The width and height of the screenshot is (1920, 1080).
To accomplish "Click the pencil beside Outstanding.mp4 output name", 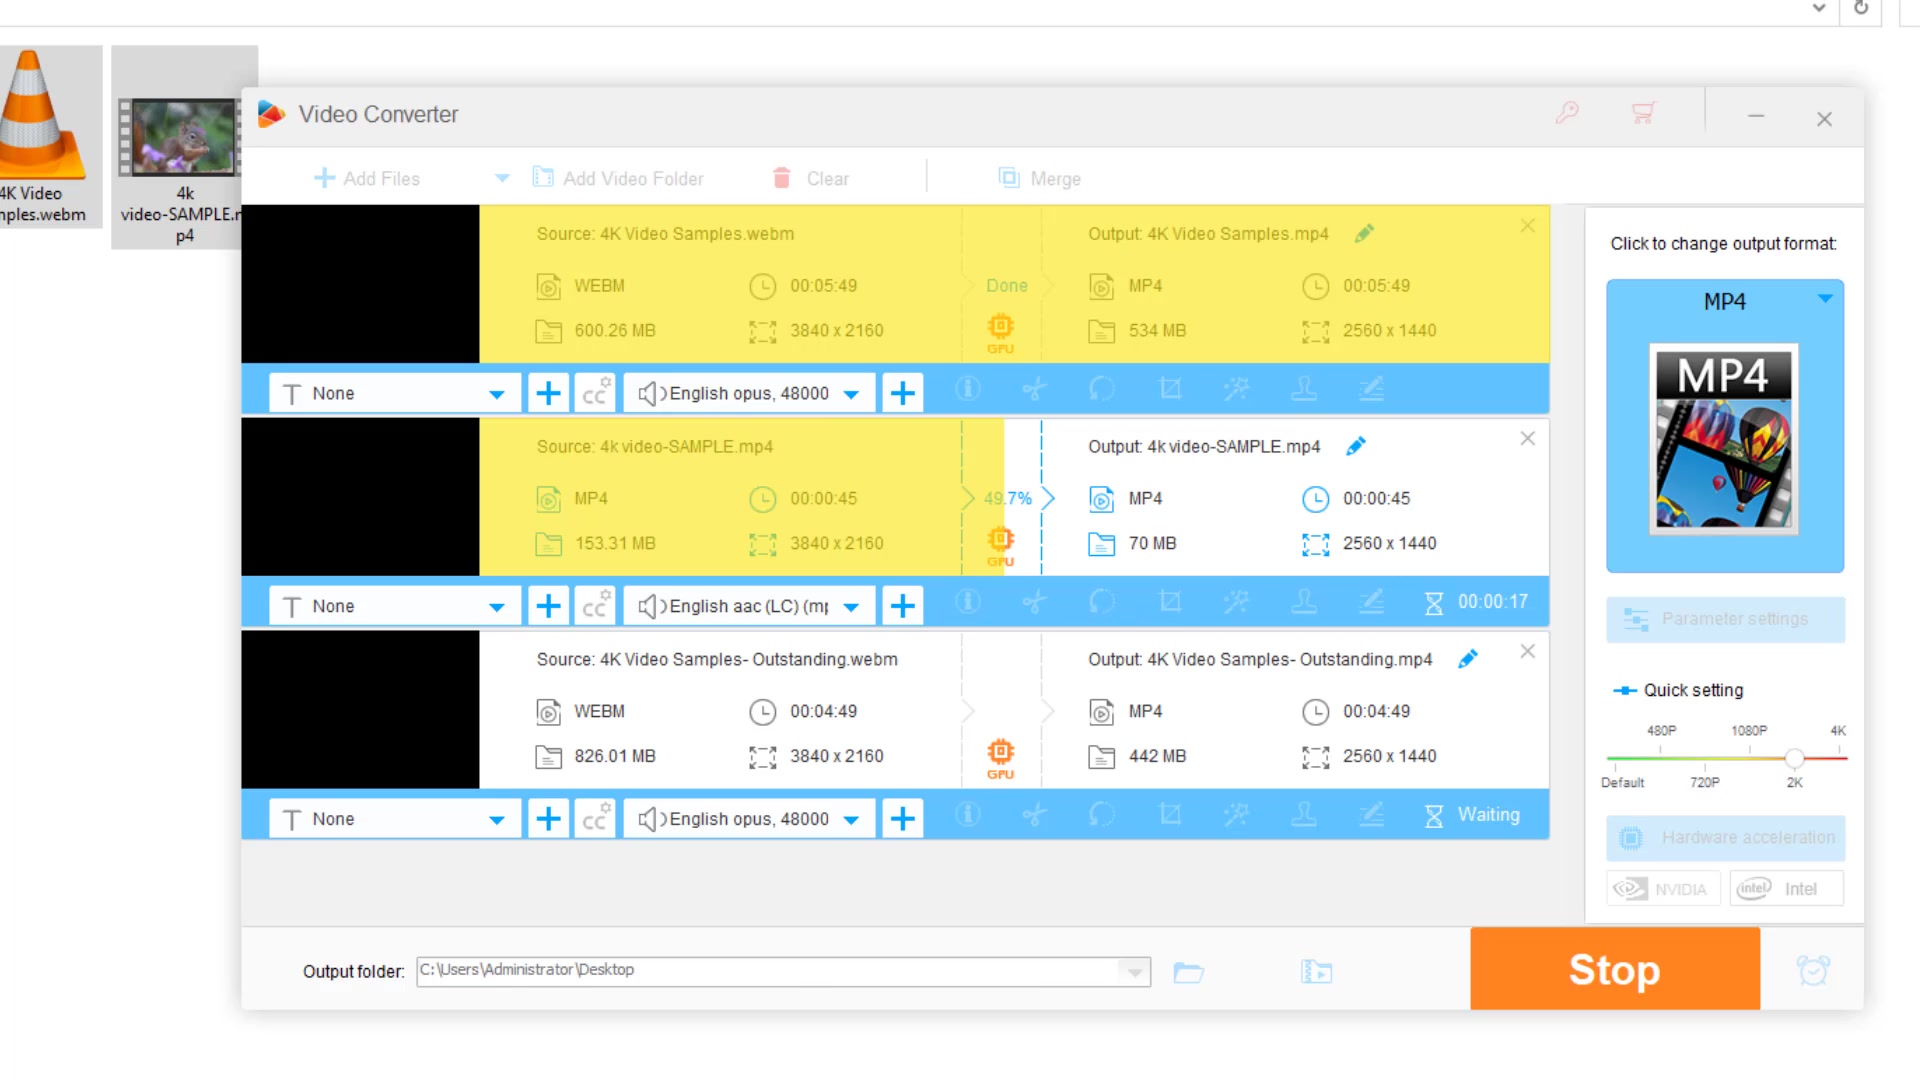I will pyautogui.click(x=1468, y=659).
